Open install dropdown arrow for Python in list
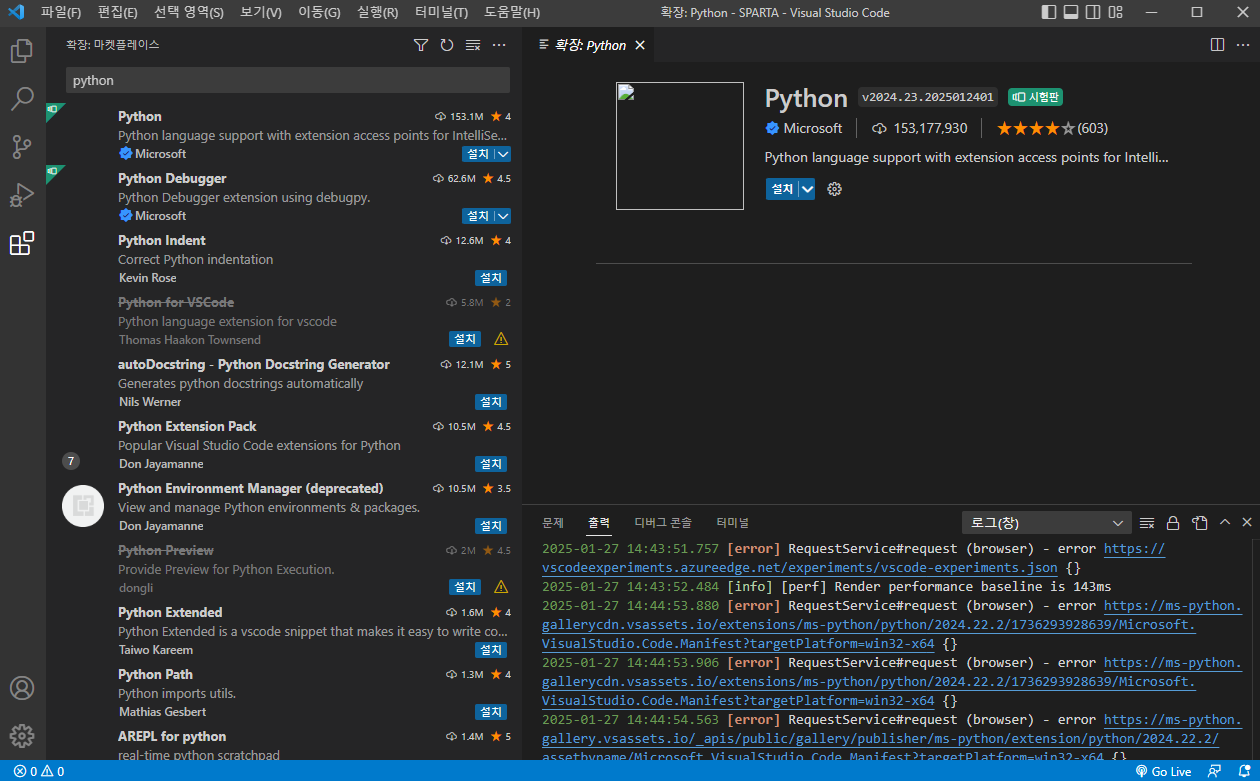 503,154
